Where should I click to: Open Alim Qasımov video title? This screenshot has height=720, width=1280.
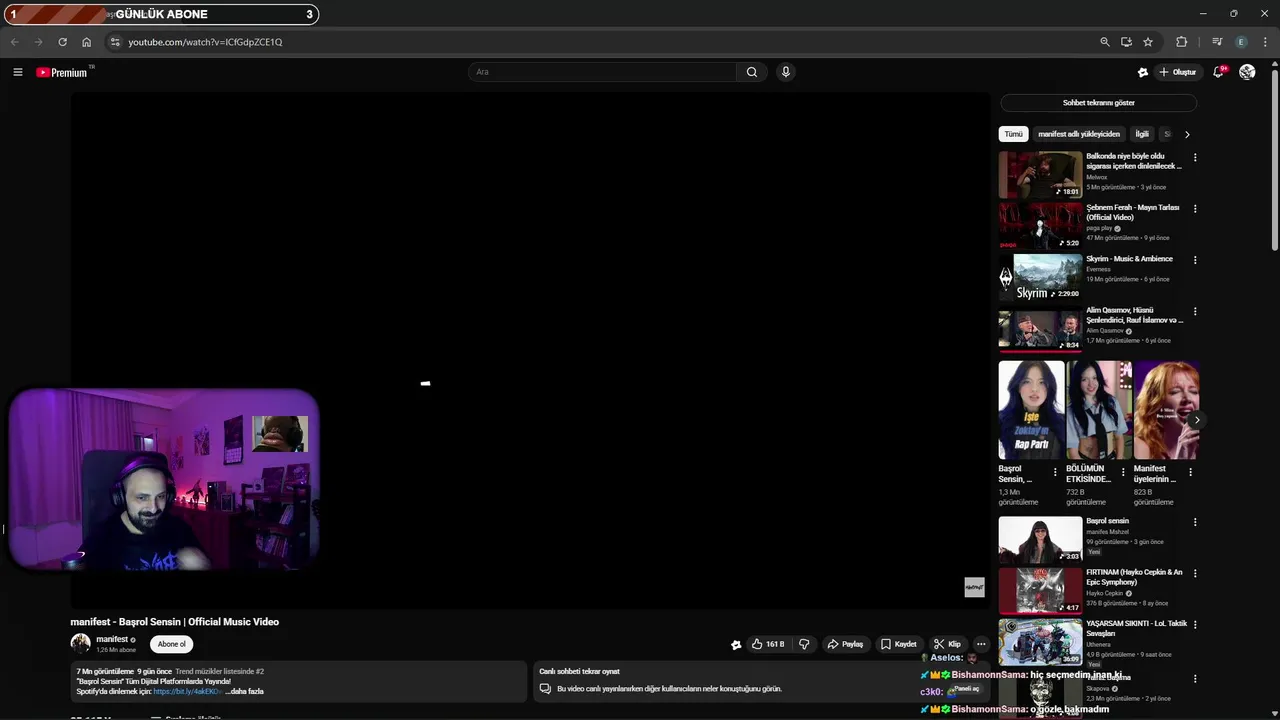click(1134, 315)
